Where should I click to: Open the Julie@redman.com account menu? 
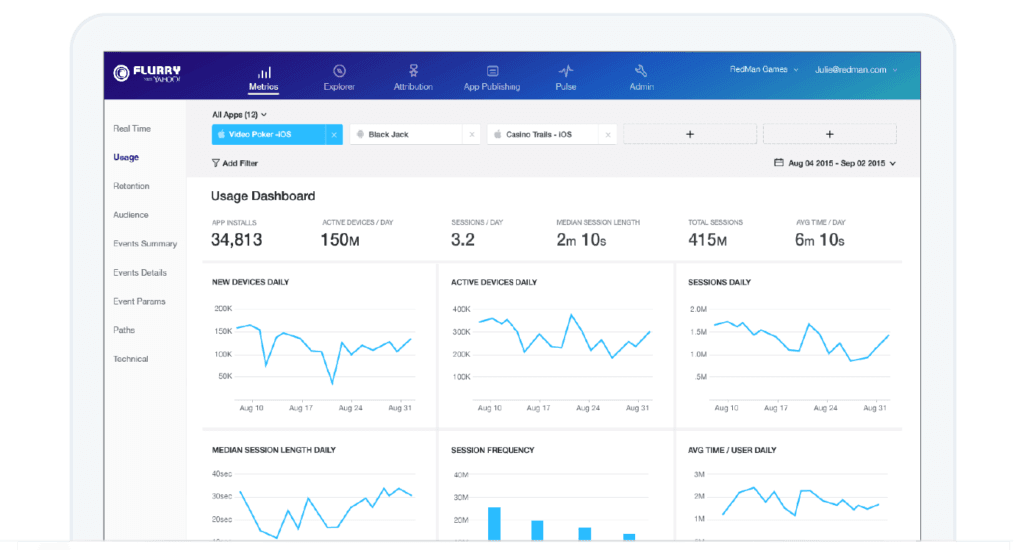tap(856, 70)
